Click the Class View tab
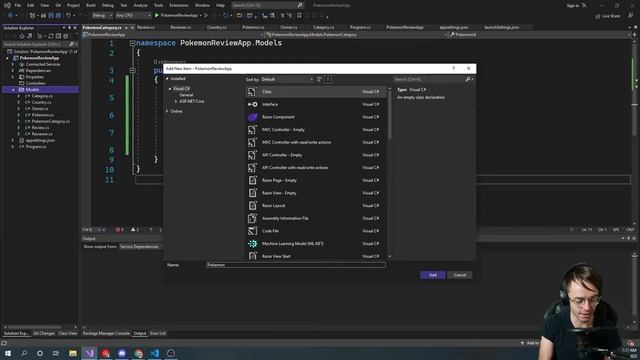The image size is (640, 360). click(68, 333)
